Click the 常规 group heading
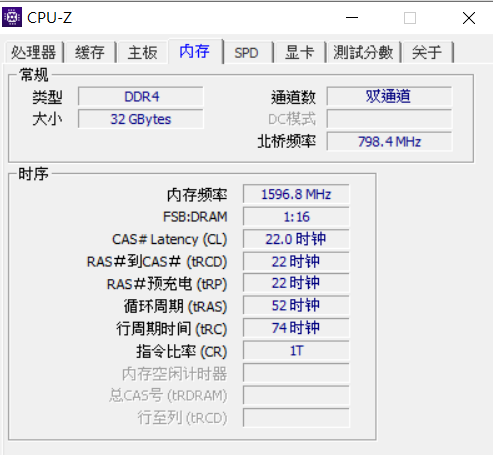The width and height of the screenshot is (493, 455). [34, 74]
